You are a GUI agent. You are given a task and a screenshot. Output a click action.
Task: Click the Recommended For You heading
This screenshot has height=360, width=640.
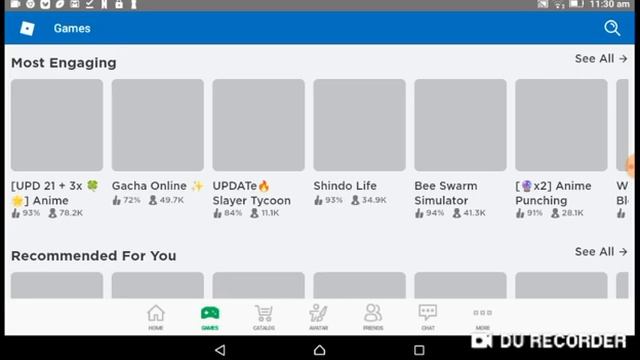coord(93,256)
